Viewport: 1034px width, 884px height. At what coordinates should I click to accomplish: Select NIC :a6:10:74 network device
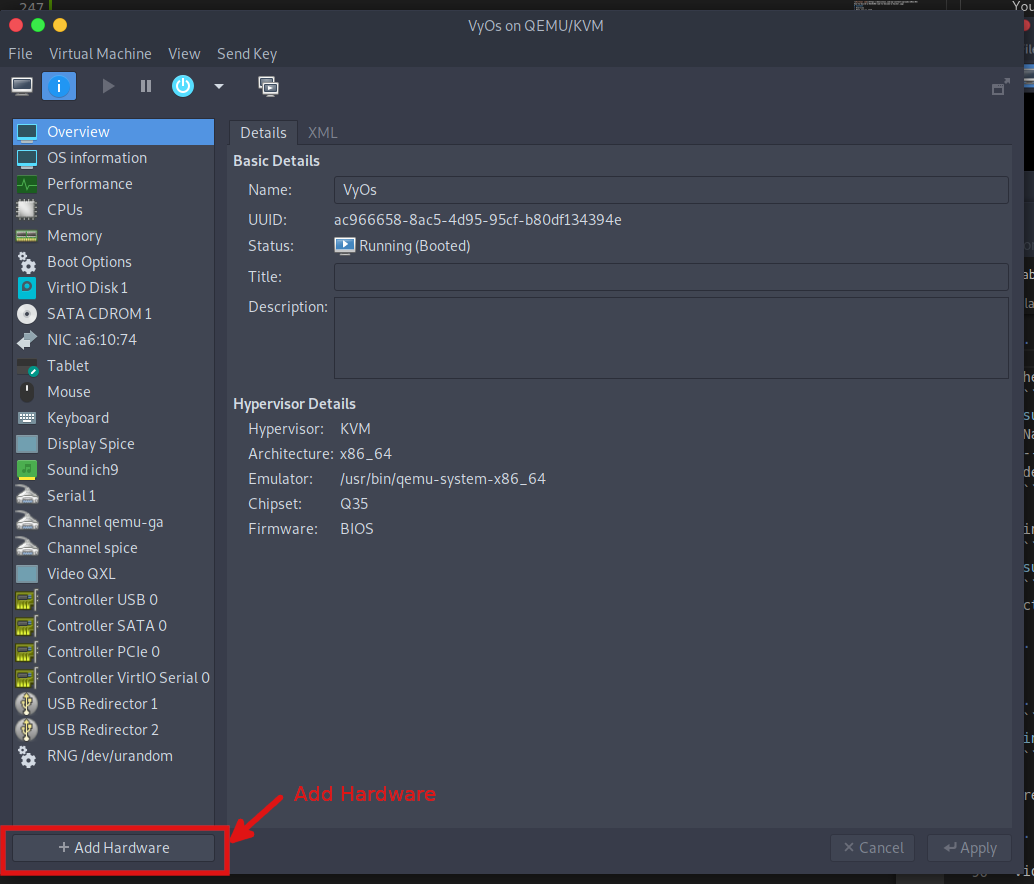point(113,340)
